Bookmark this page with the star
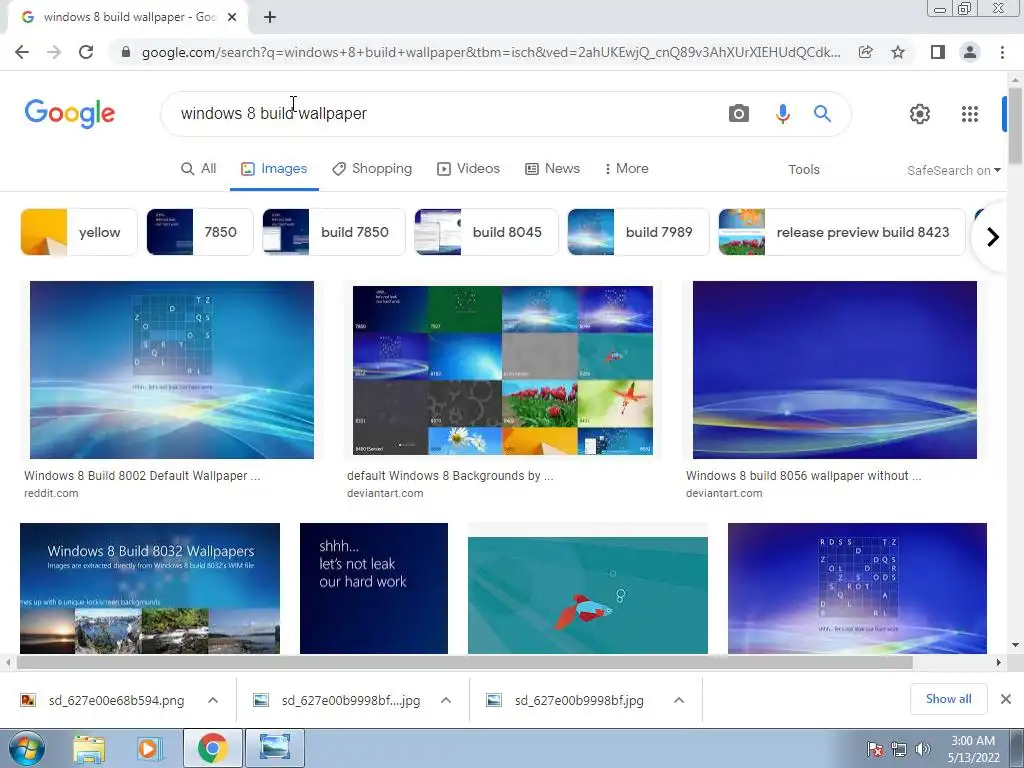The image size is (1024, 768). [x=899, y=52]
